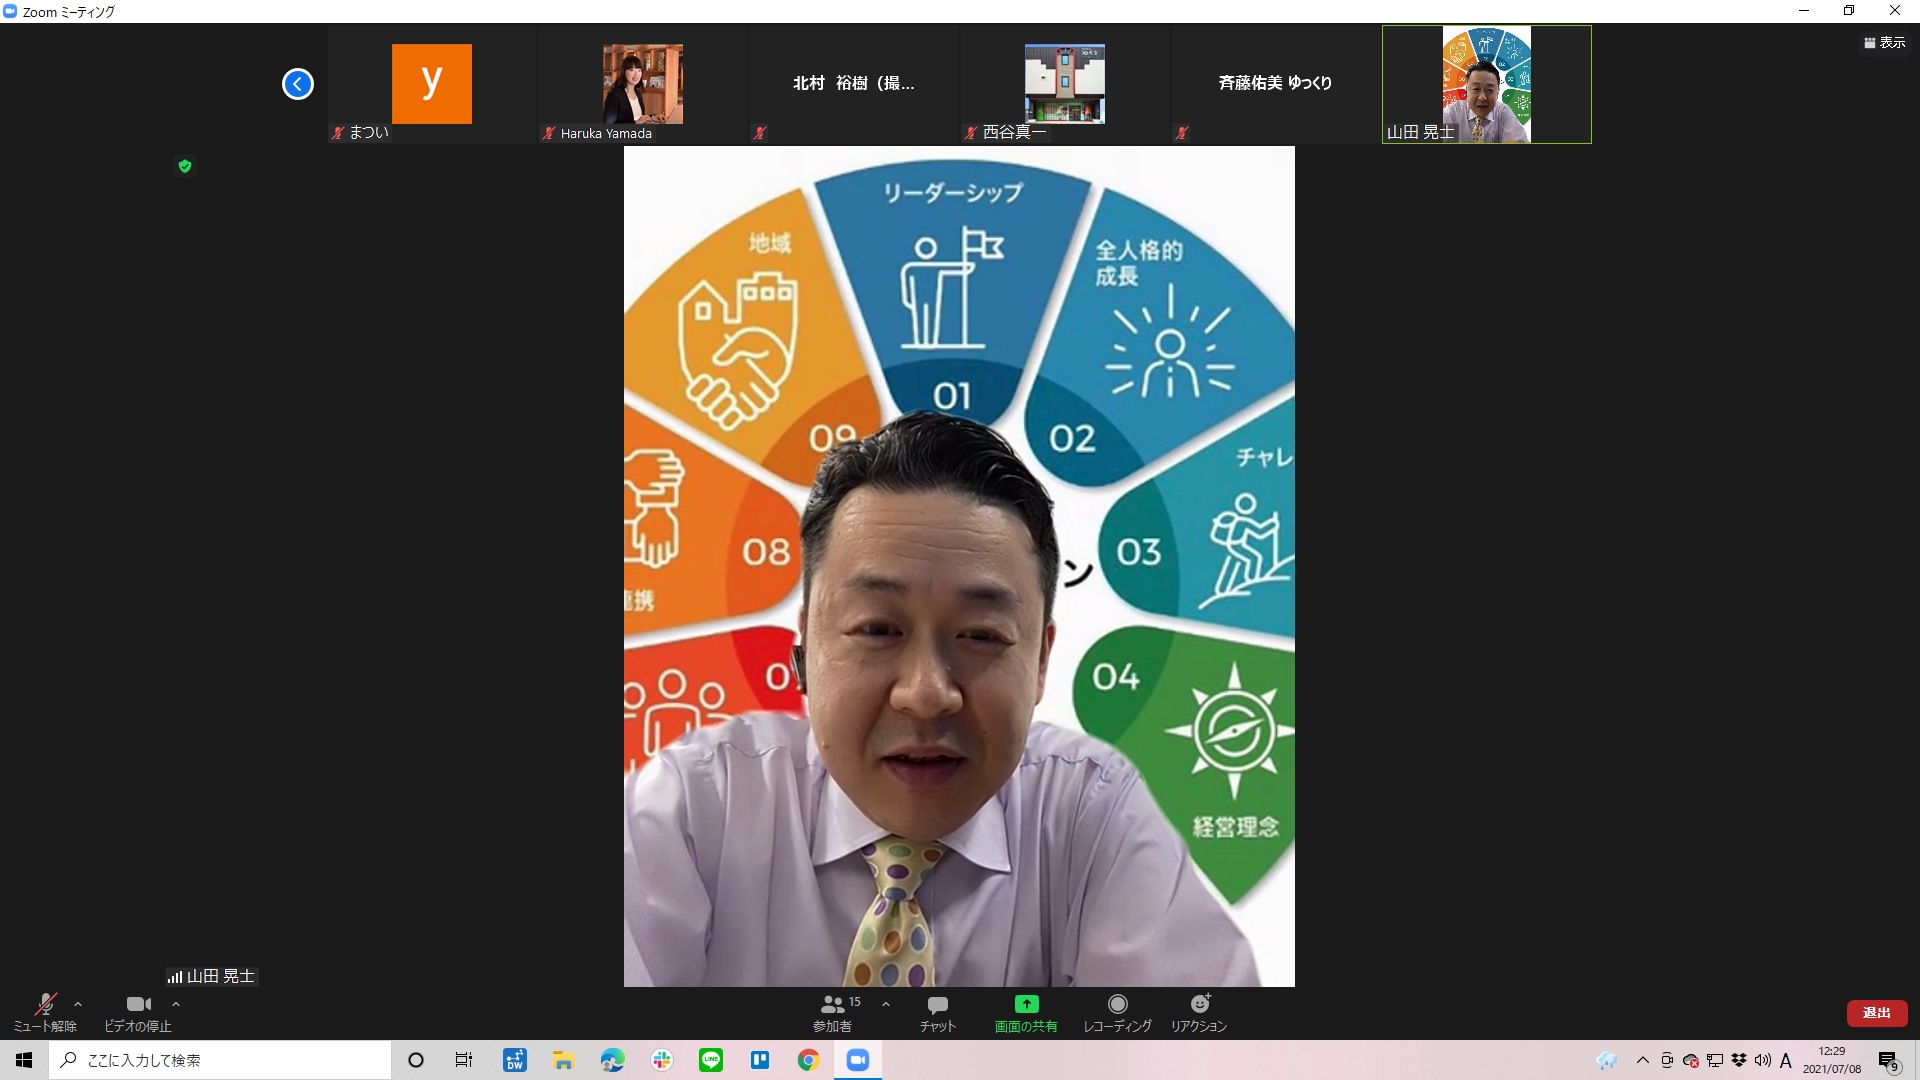Start 画面の共有 screen sharing
Image resolution: width=1920 pixels, height=1080 pixels.
click(x=1026, y=1012)
